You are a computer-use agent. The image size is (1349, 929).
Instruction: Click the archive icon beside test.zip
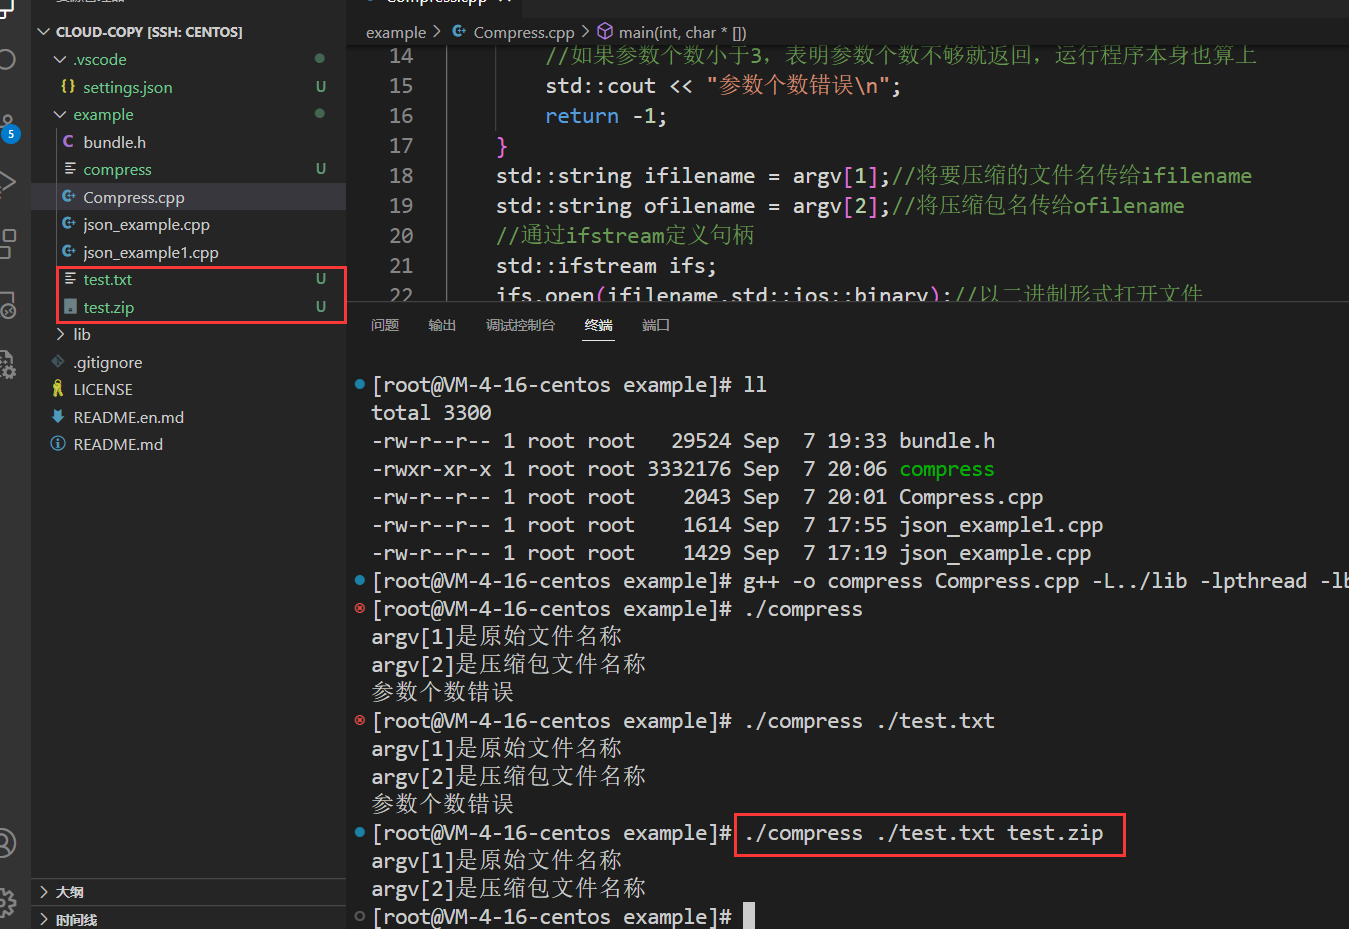(69, 307)
